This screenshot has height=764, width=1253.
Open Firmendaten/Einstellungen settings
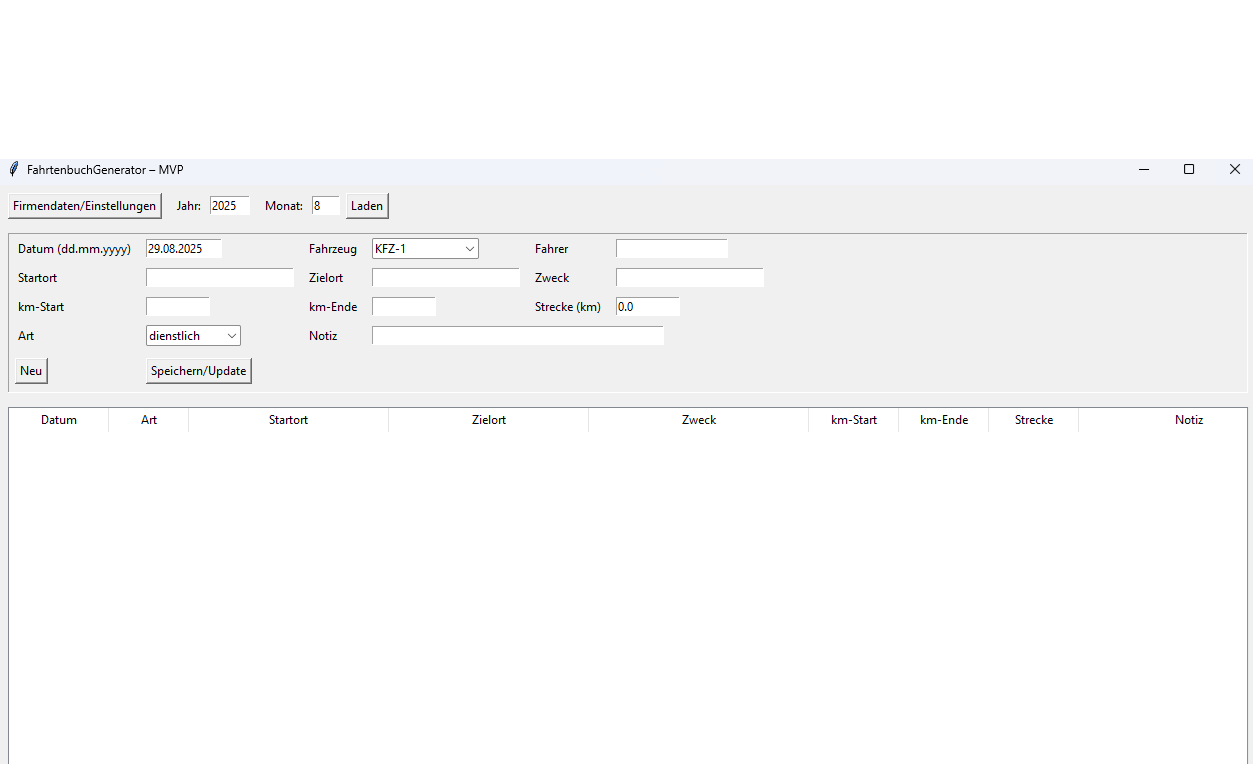[x=84, y=206]
